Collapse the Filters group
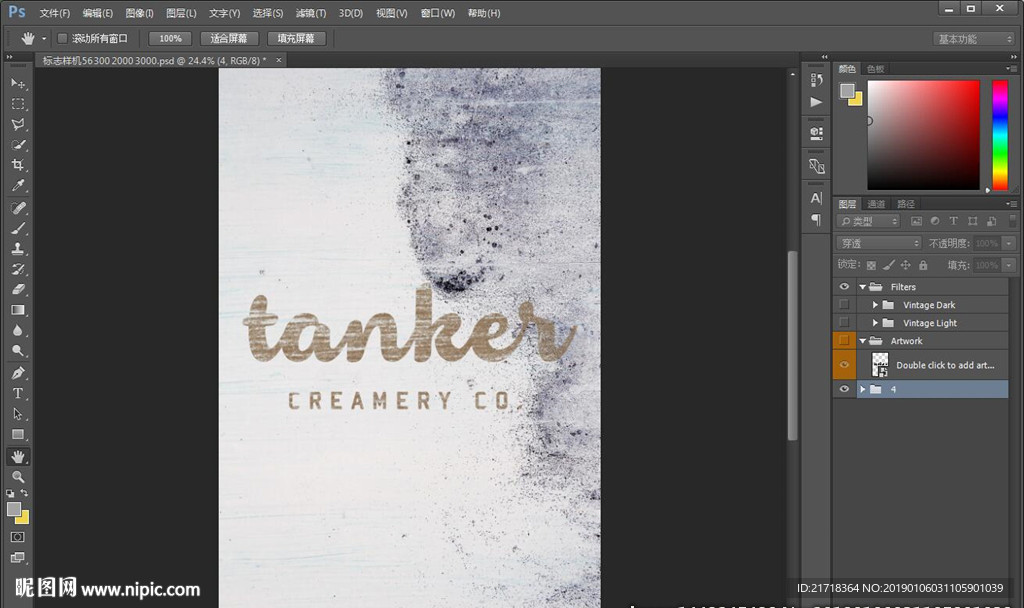This screenshot has width=1024, height=608. [x=863, y=287]
